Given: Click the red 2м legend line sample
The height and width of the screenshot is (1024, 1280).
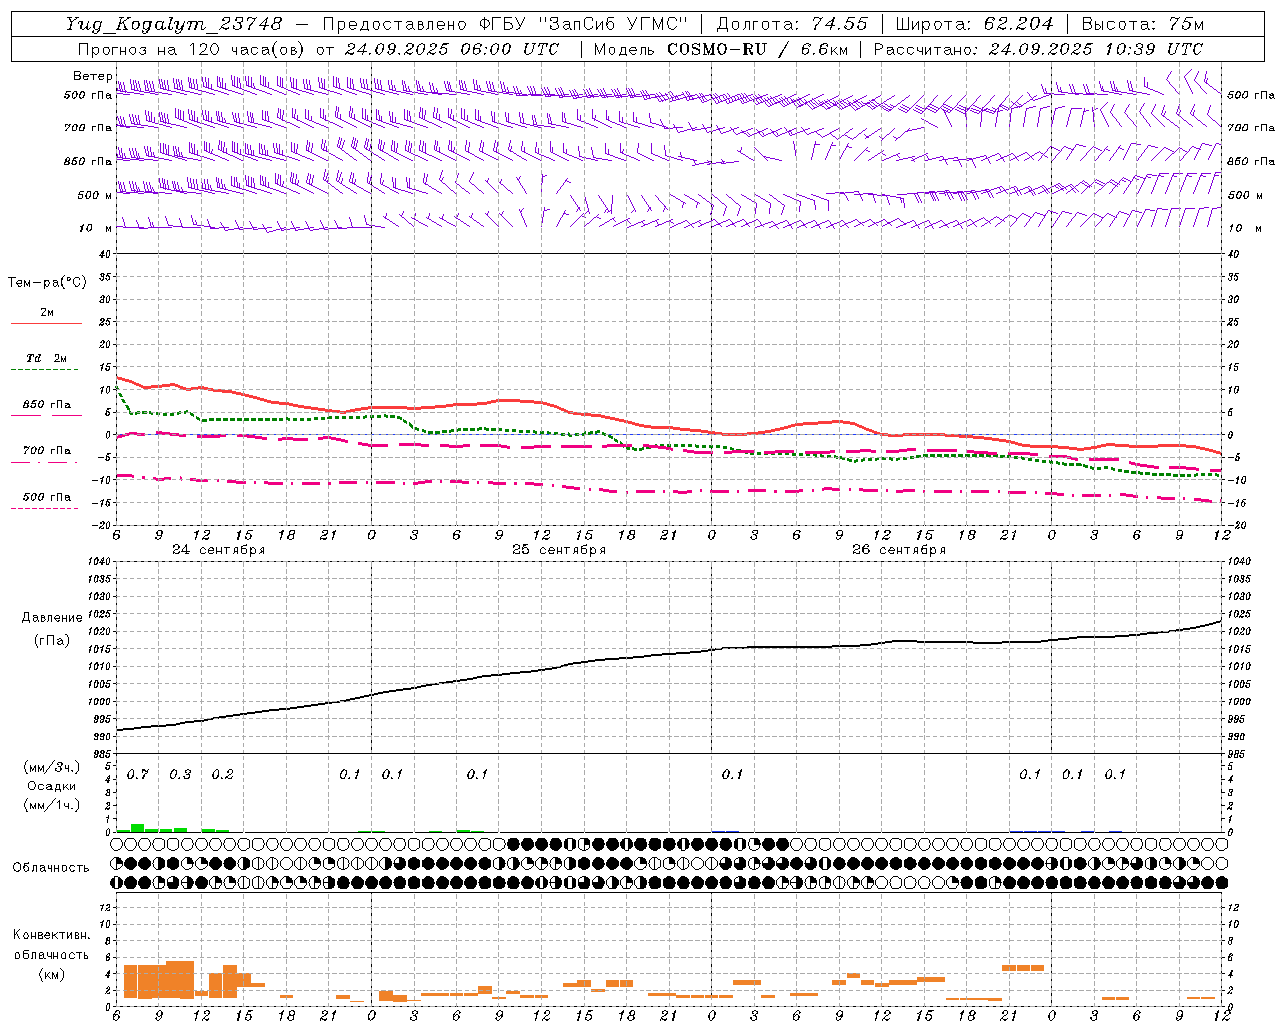Looking at the screenshot, I should (46, 323).
